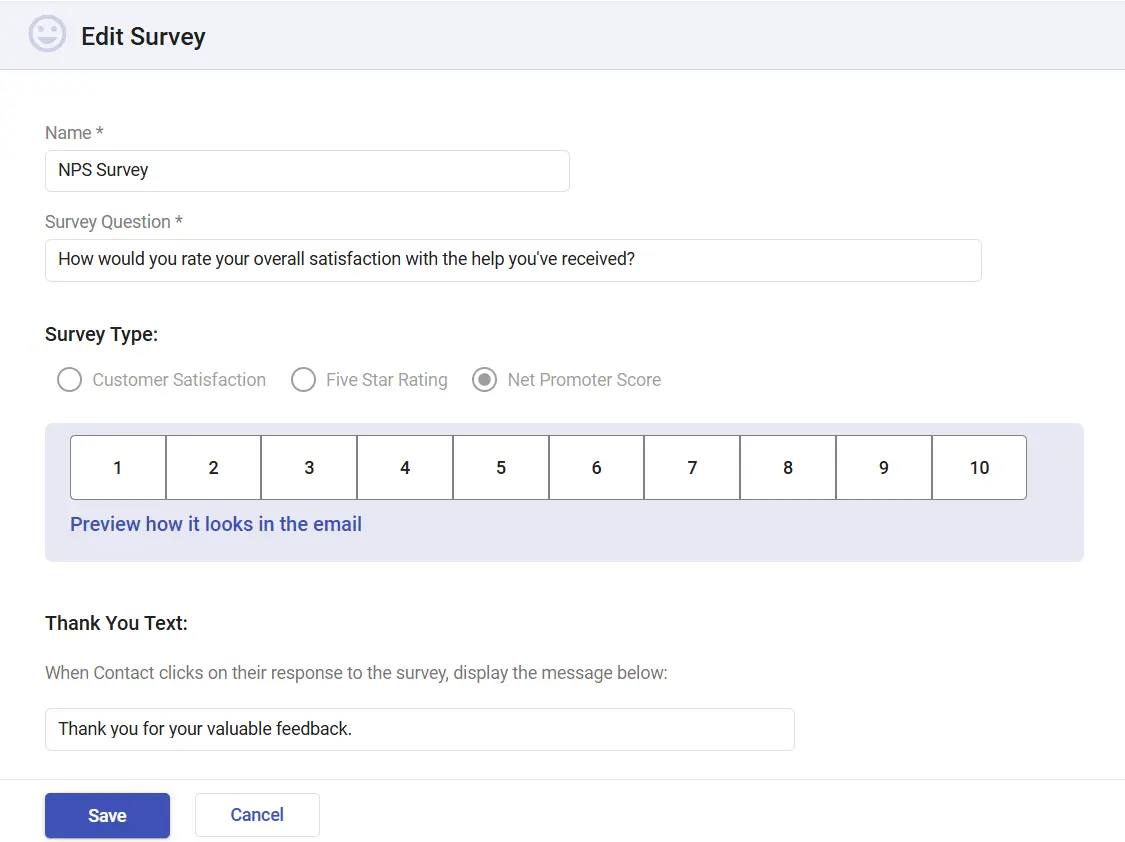Viewport: 1125px width, 842px height.
Task: Click rating box number 4
Action: tap(405, 467)
